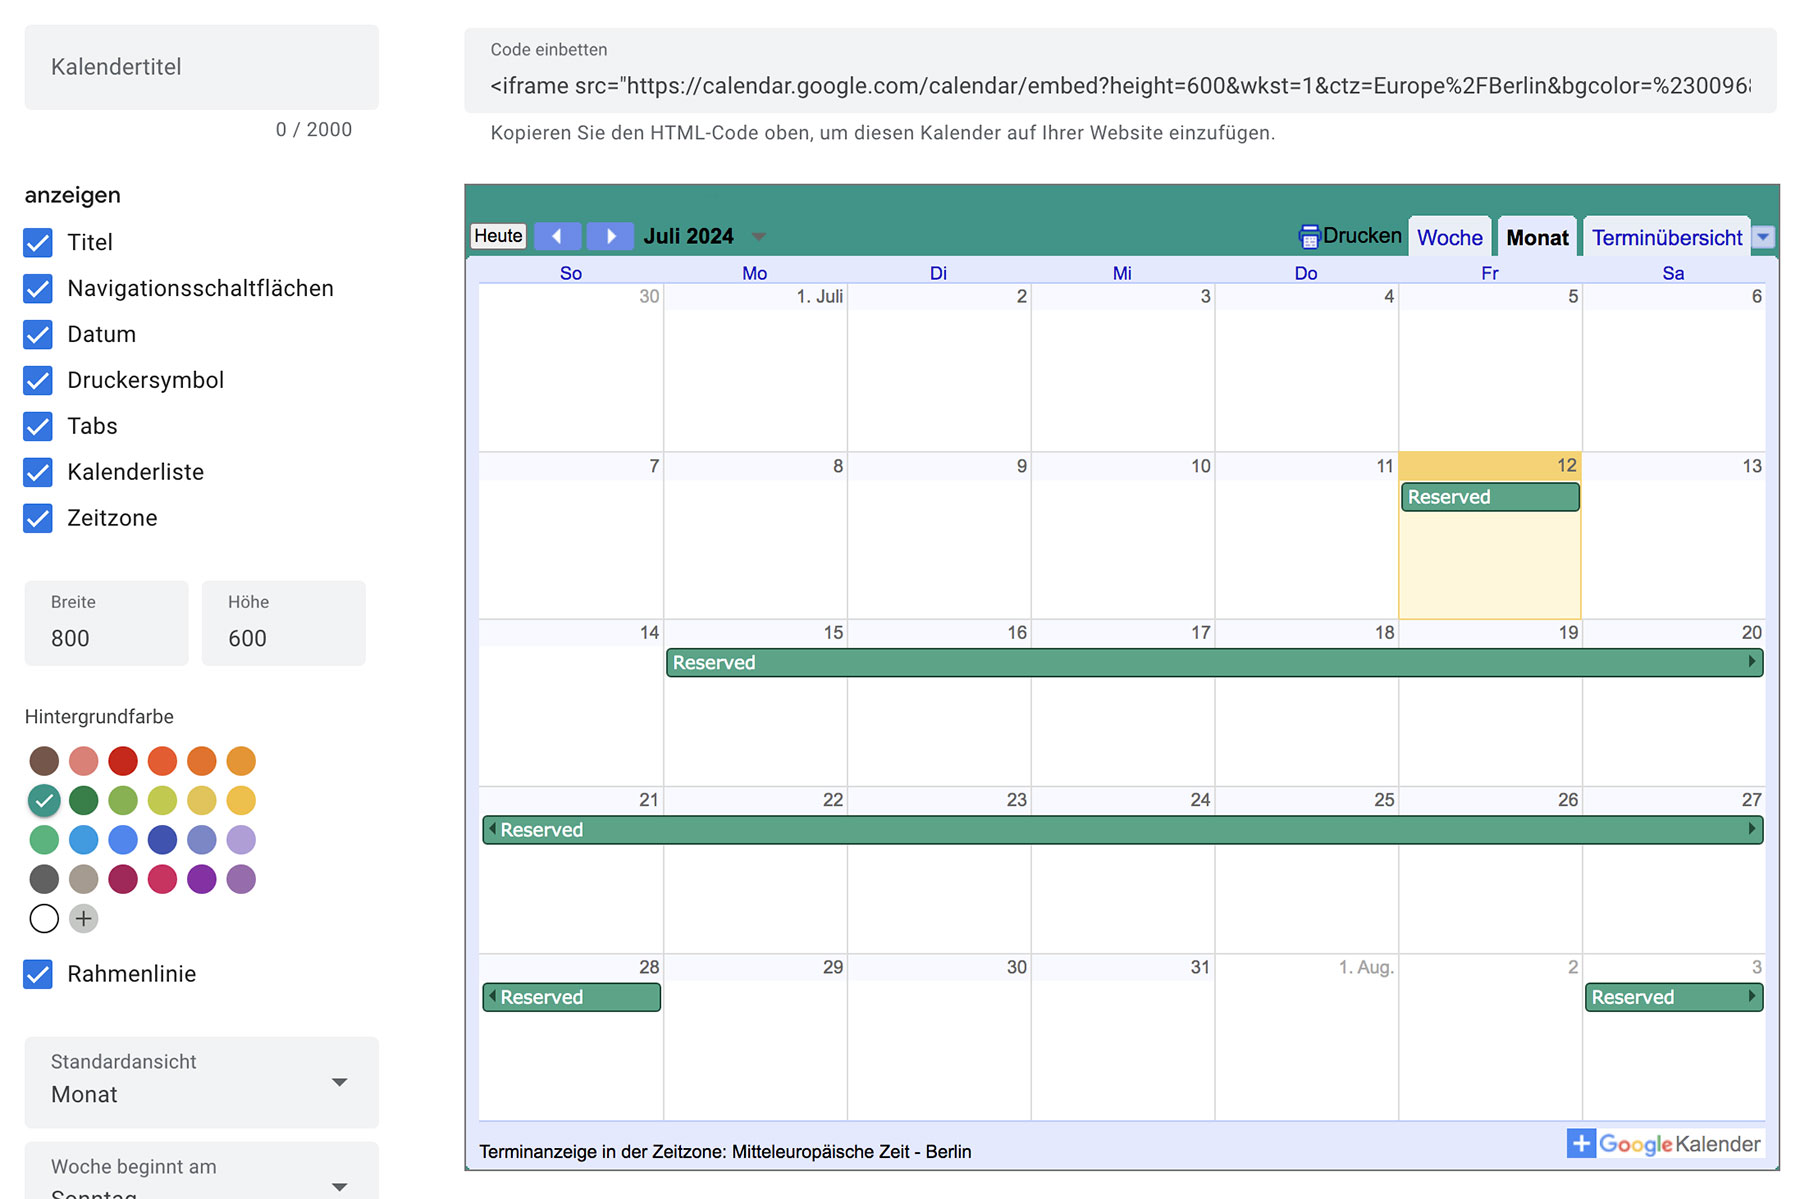Disable the Rahmenlinie checkbox
The image size is (1800, 1199).
(38, 975)
